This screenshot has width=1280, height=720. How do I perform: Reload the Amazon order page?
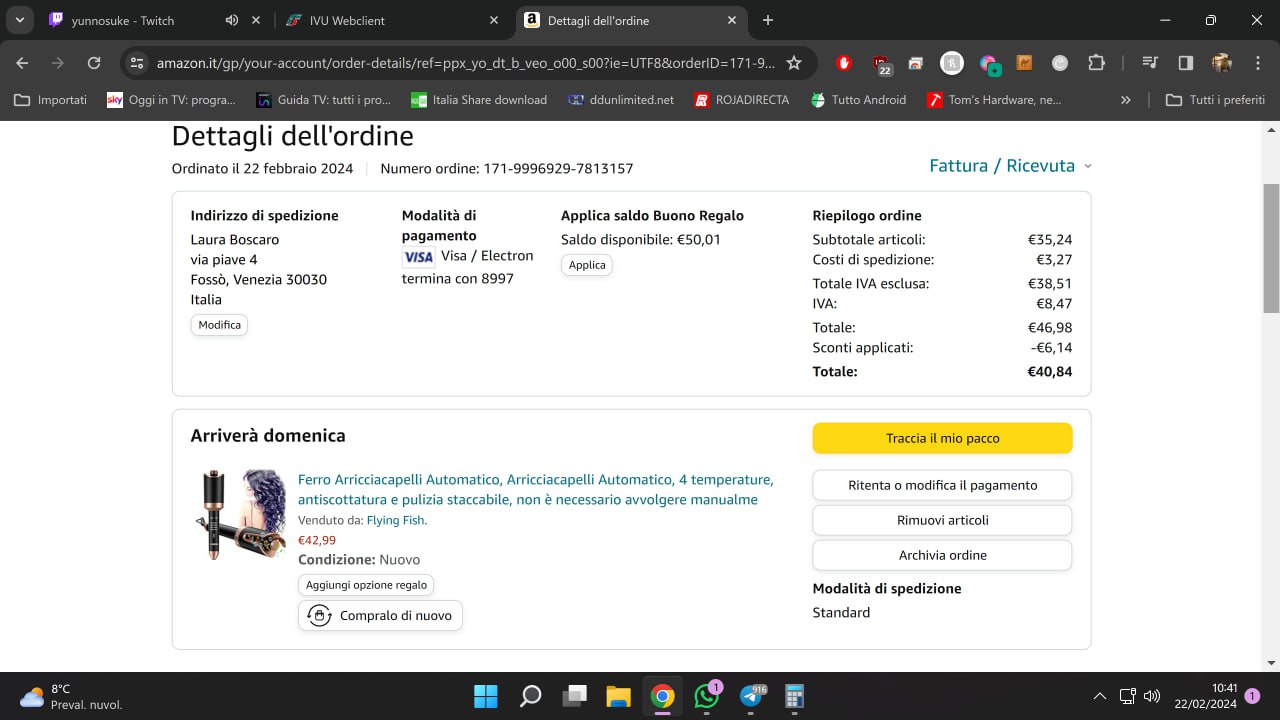(x=94, y=63)
